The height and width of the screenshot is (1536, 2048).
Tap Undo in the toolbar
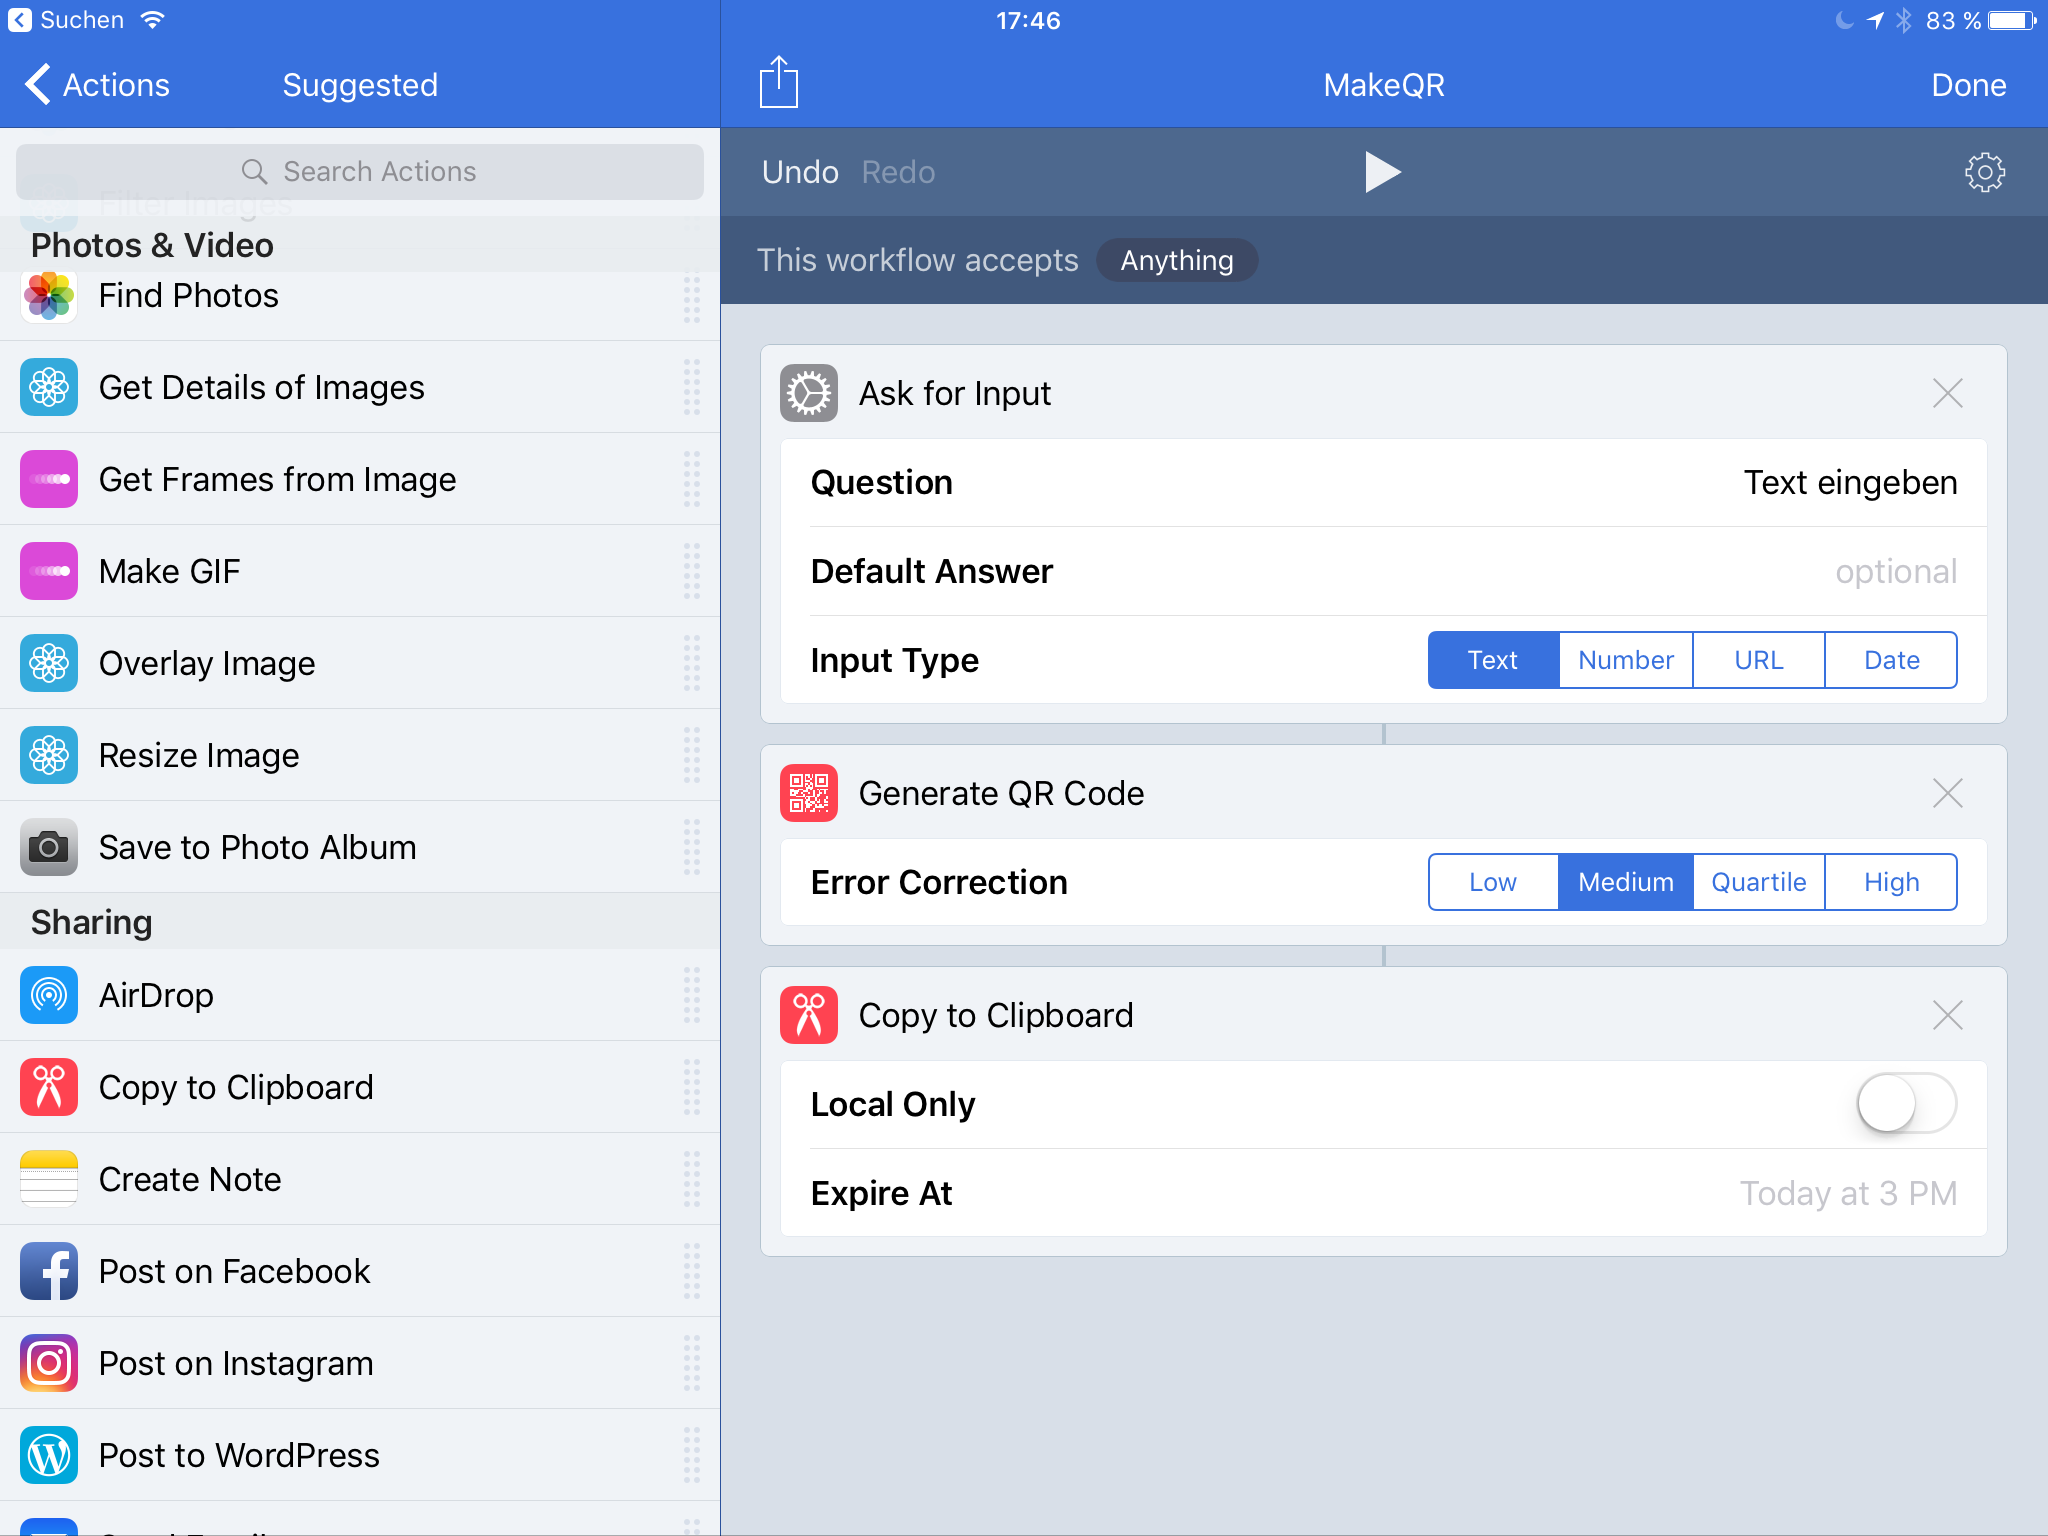coord(799,172)
